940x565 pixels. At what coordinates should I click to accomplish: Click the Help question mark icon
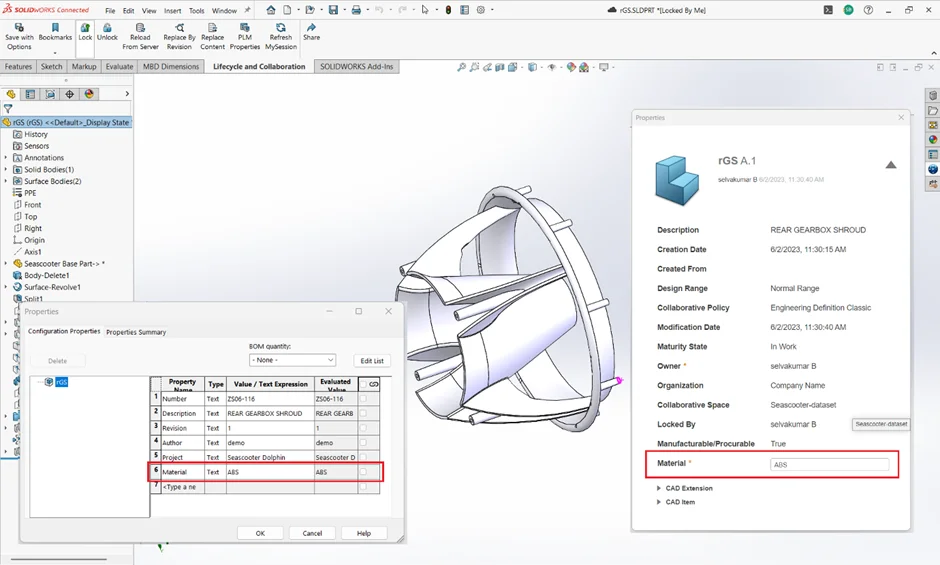868,10
